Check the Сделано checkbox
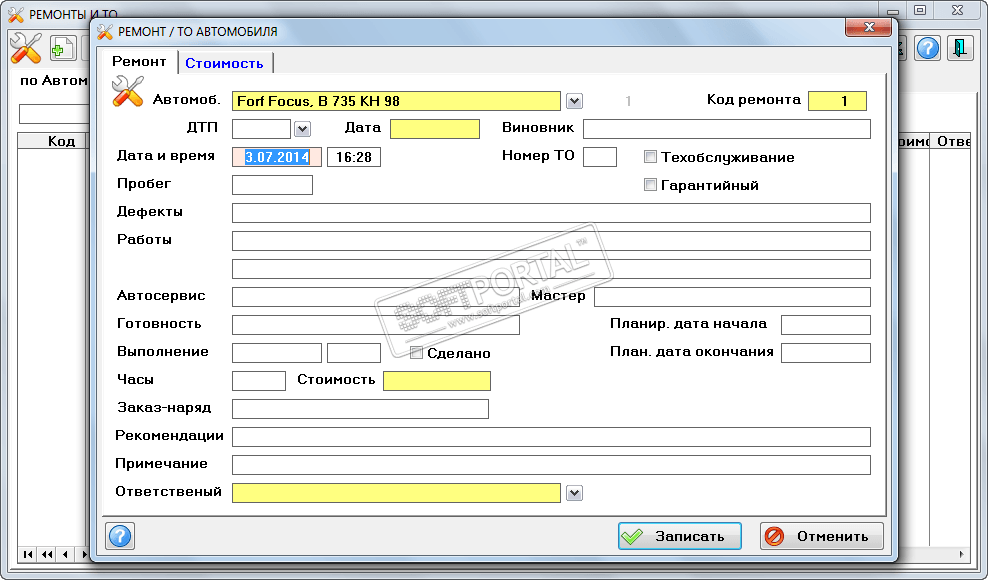The width and height of the screenshot is (988, 580). [x=416, y=352]
